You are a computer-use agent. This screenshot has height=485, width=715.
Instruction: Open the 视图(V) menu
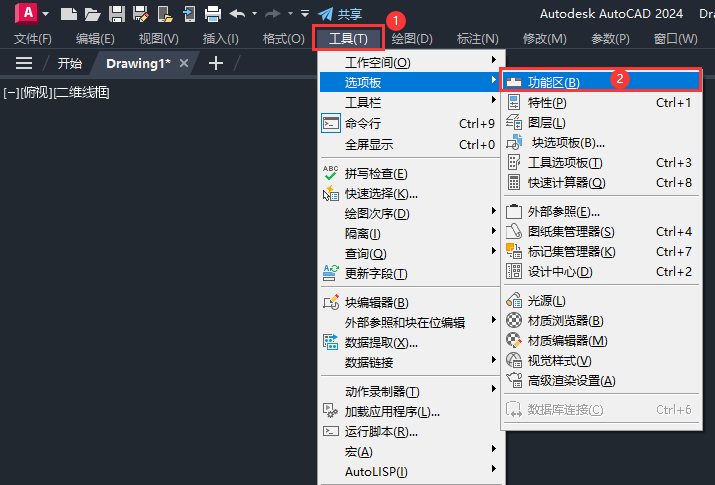(158, 39)
